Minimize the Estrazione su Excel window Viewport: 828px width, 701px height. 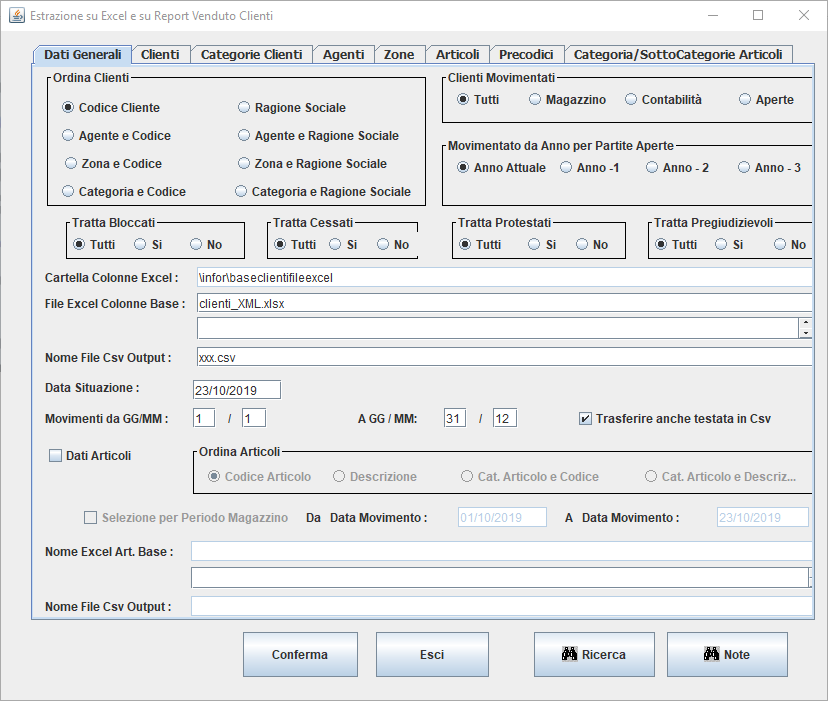(x=713, y=15)
